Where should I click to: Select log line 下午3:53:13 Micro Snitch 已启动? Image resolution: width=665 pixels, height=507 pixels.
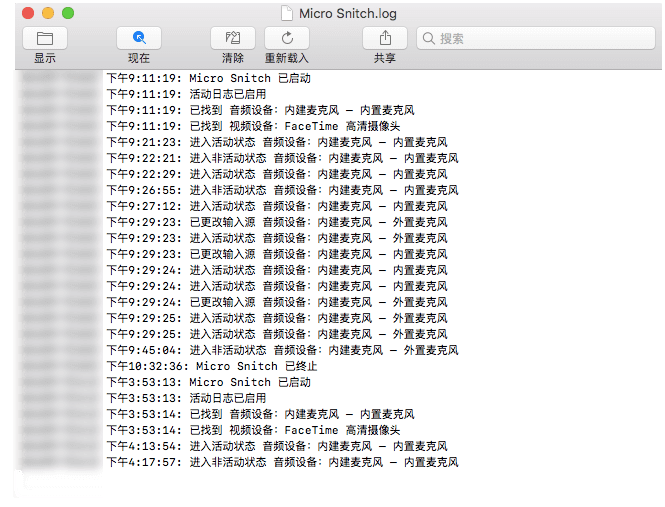click(208, 382)
